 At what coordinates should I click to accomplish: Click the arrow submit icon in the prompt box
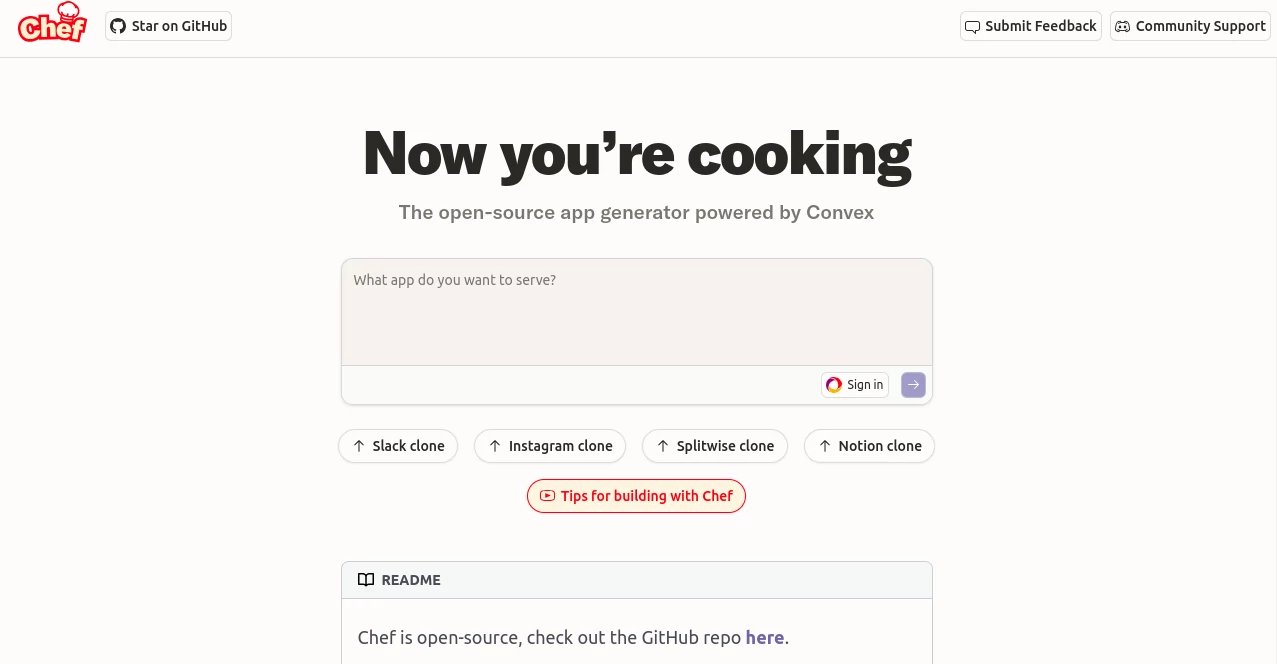(x=912, y=385)
